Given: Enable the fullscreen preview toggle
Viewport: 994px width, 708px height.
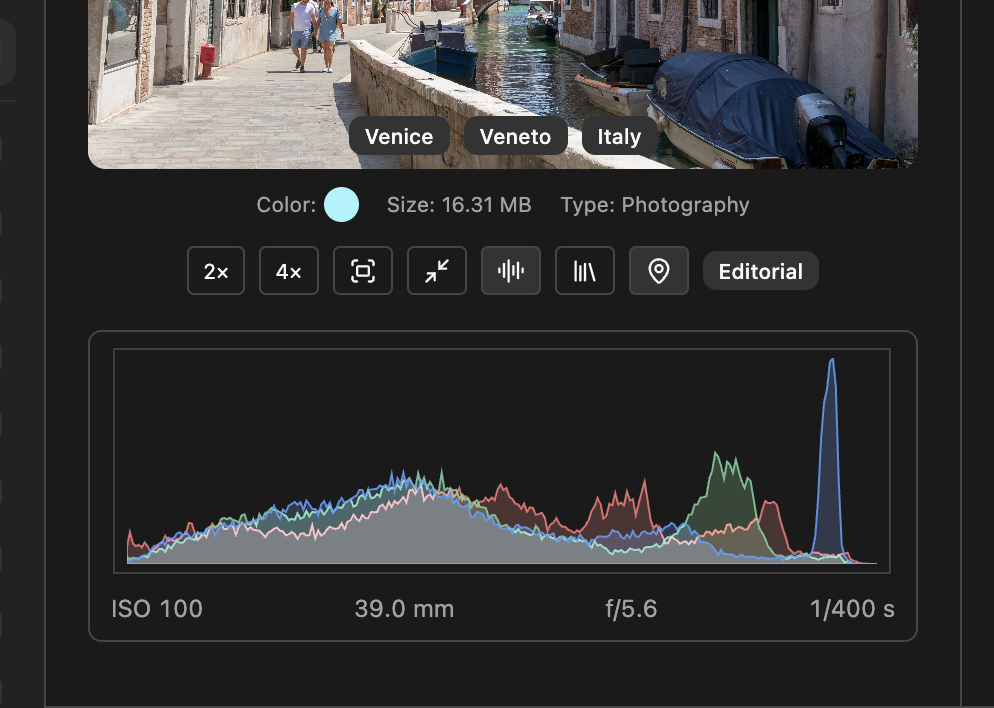Looking at the screenshot, I should pos(362,270).
